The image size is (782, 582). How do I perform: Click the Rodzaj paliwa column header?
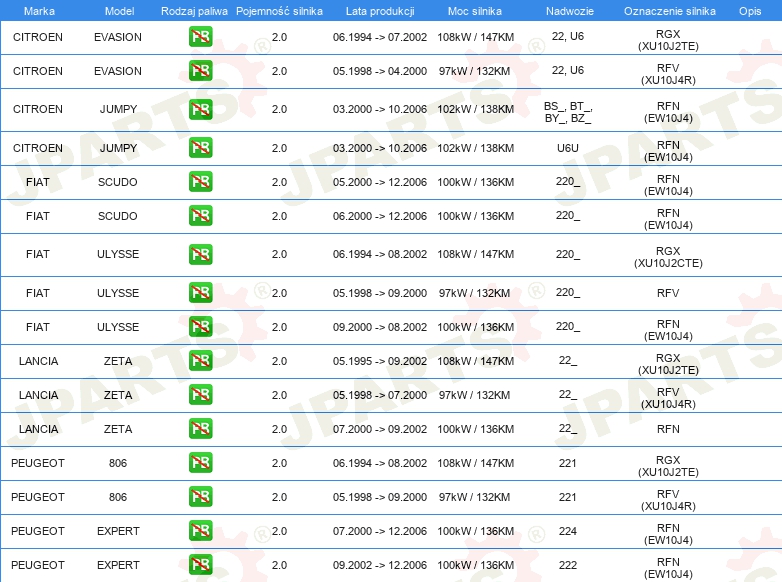click(x=194, y=11)
